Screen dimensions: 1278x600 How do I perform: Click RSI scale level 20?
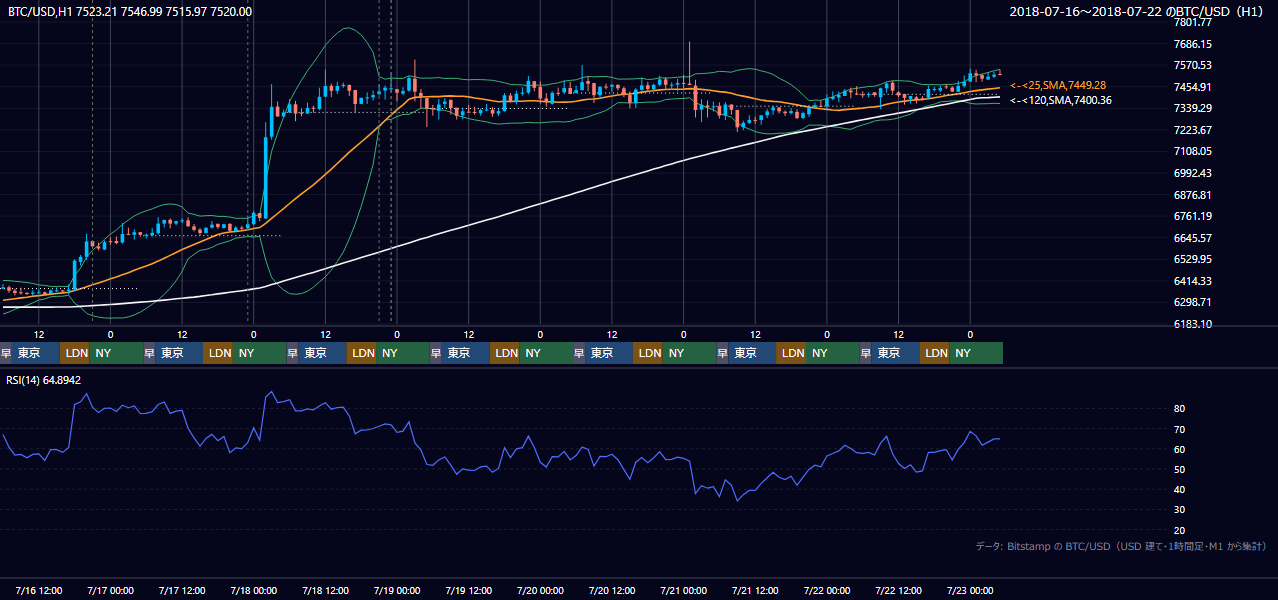coord(1180,530)
